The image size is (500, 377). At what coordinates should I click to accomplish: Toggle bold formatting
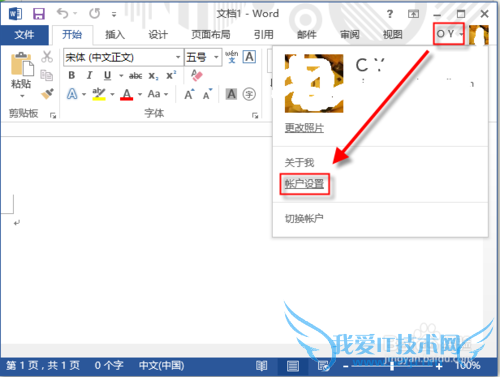tap(71, 76)
